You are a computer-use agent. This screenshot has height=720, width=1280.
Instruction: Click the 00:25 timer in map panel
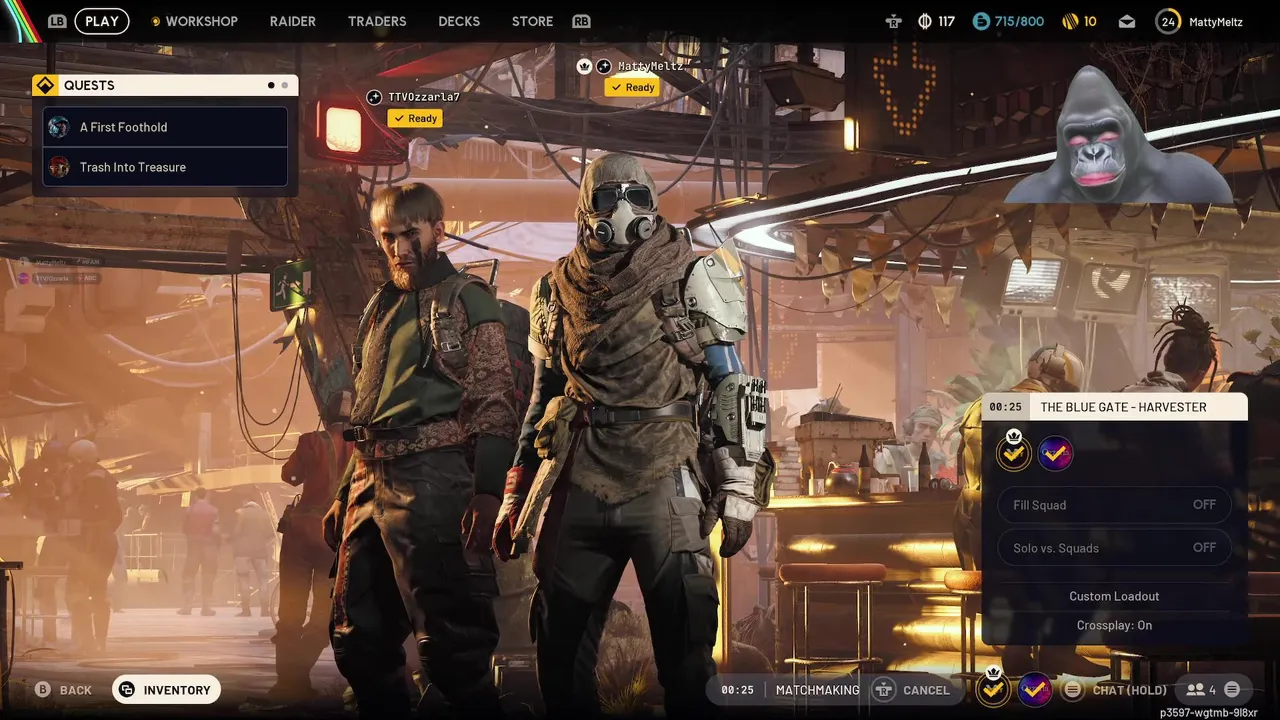(x=1005, y=407)
